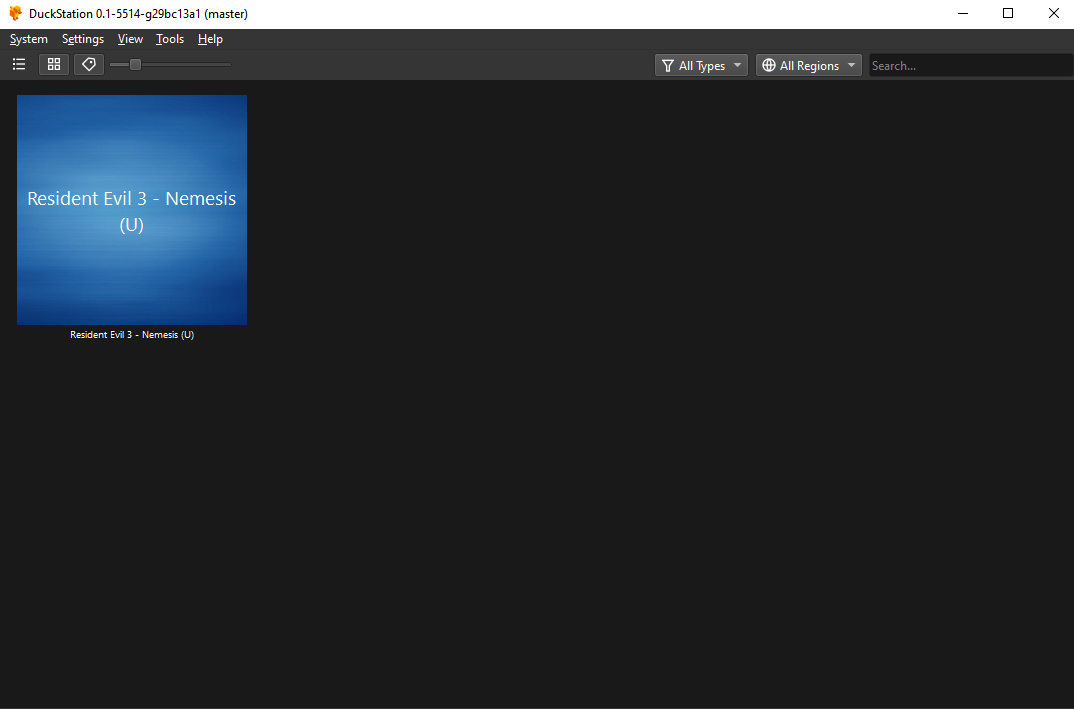Viewport: 1074px width, 709px height.
Task: Open the Help menu
Action: coord(210,39)
